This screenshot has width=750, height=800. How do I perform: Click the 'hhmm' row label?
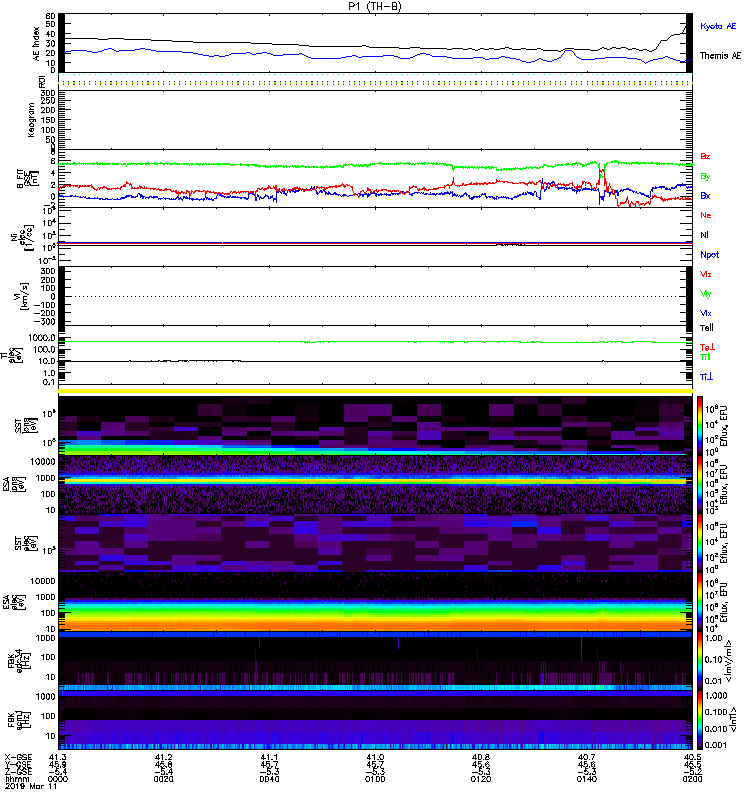(x=18, y=779)
